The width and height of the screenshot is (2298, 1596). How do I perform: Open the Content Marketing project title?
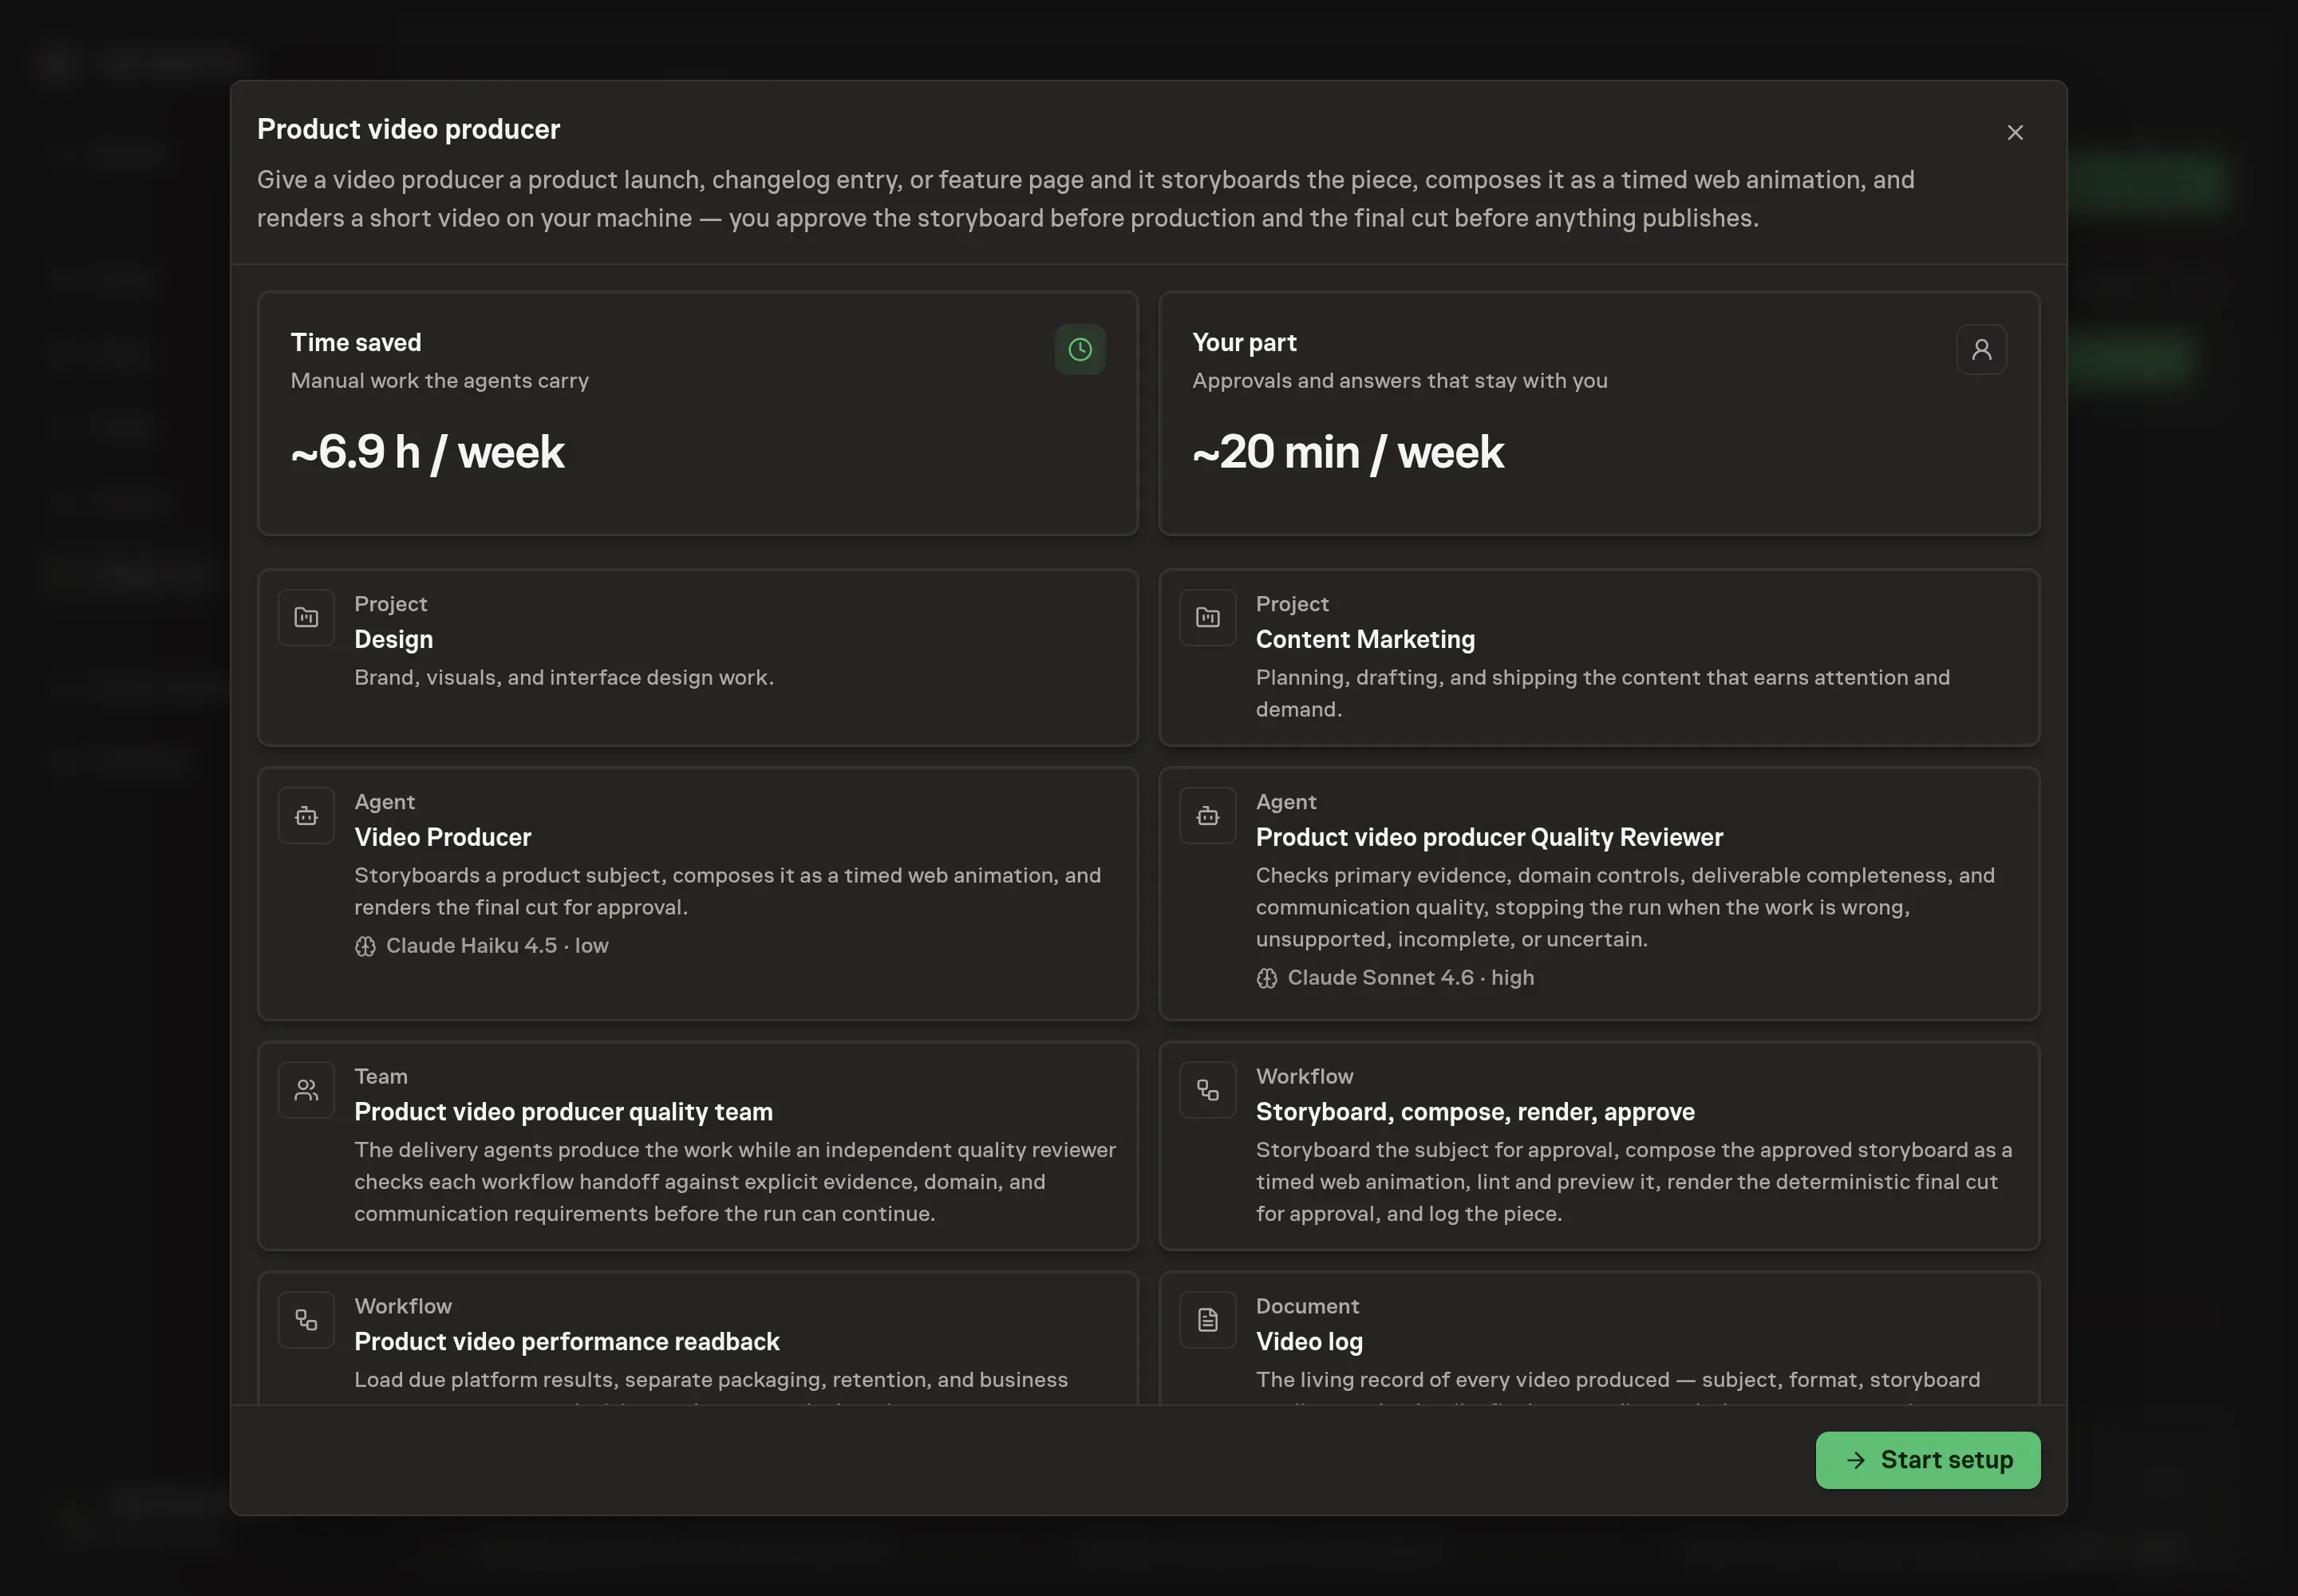[x=1365, y=640]
